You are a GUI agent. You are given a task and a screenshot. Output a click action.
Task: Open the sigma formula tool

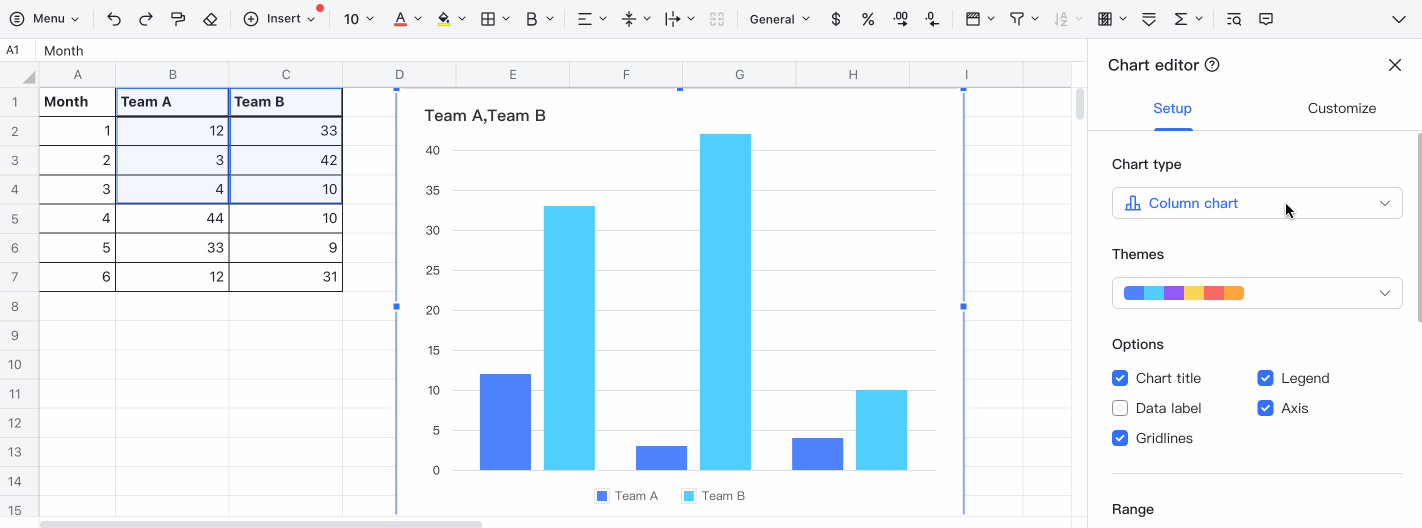(1180, 19)
